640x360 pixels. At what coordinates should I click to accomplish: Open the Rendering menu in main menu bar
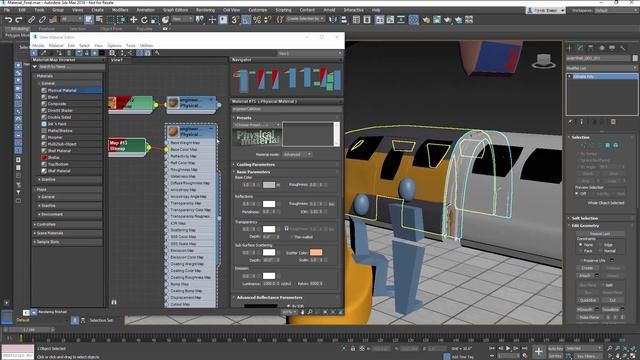click(205, 10)
